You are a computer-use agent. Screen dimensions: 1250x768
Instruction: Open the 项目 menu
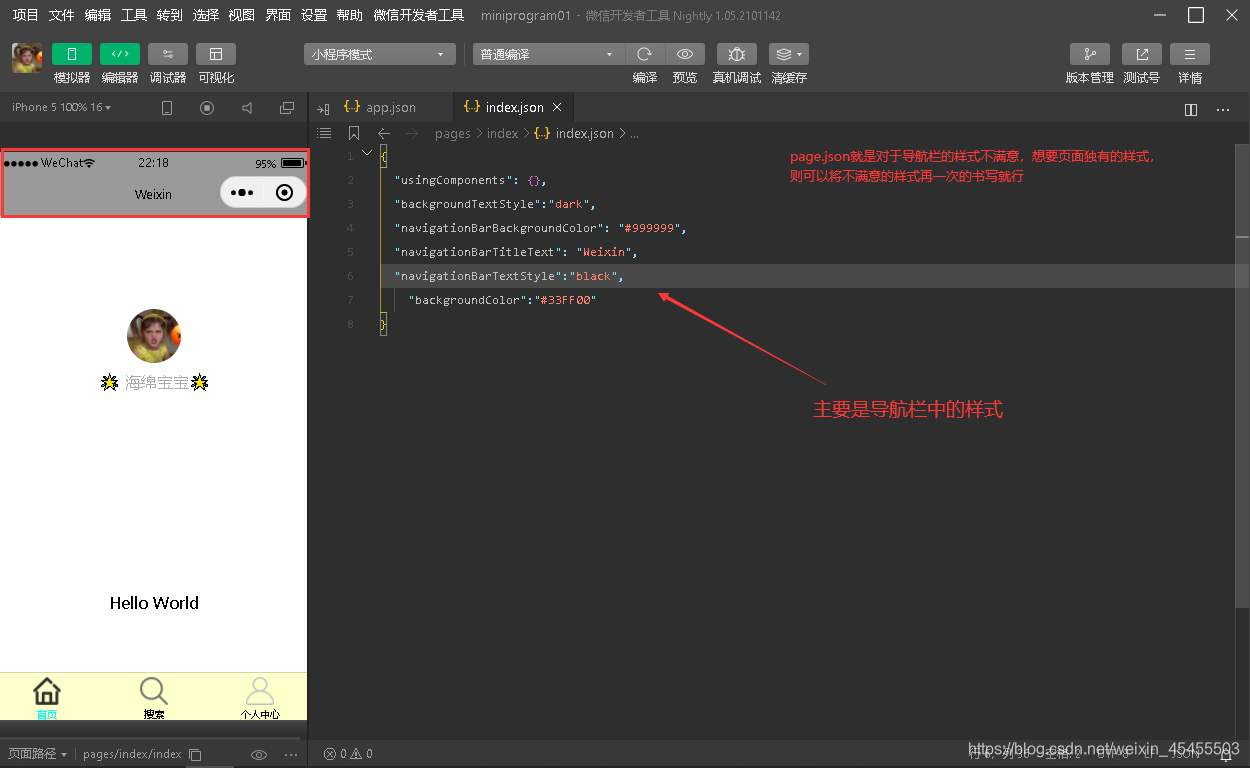click(x=26, y=15)
